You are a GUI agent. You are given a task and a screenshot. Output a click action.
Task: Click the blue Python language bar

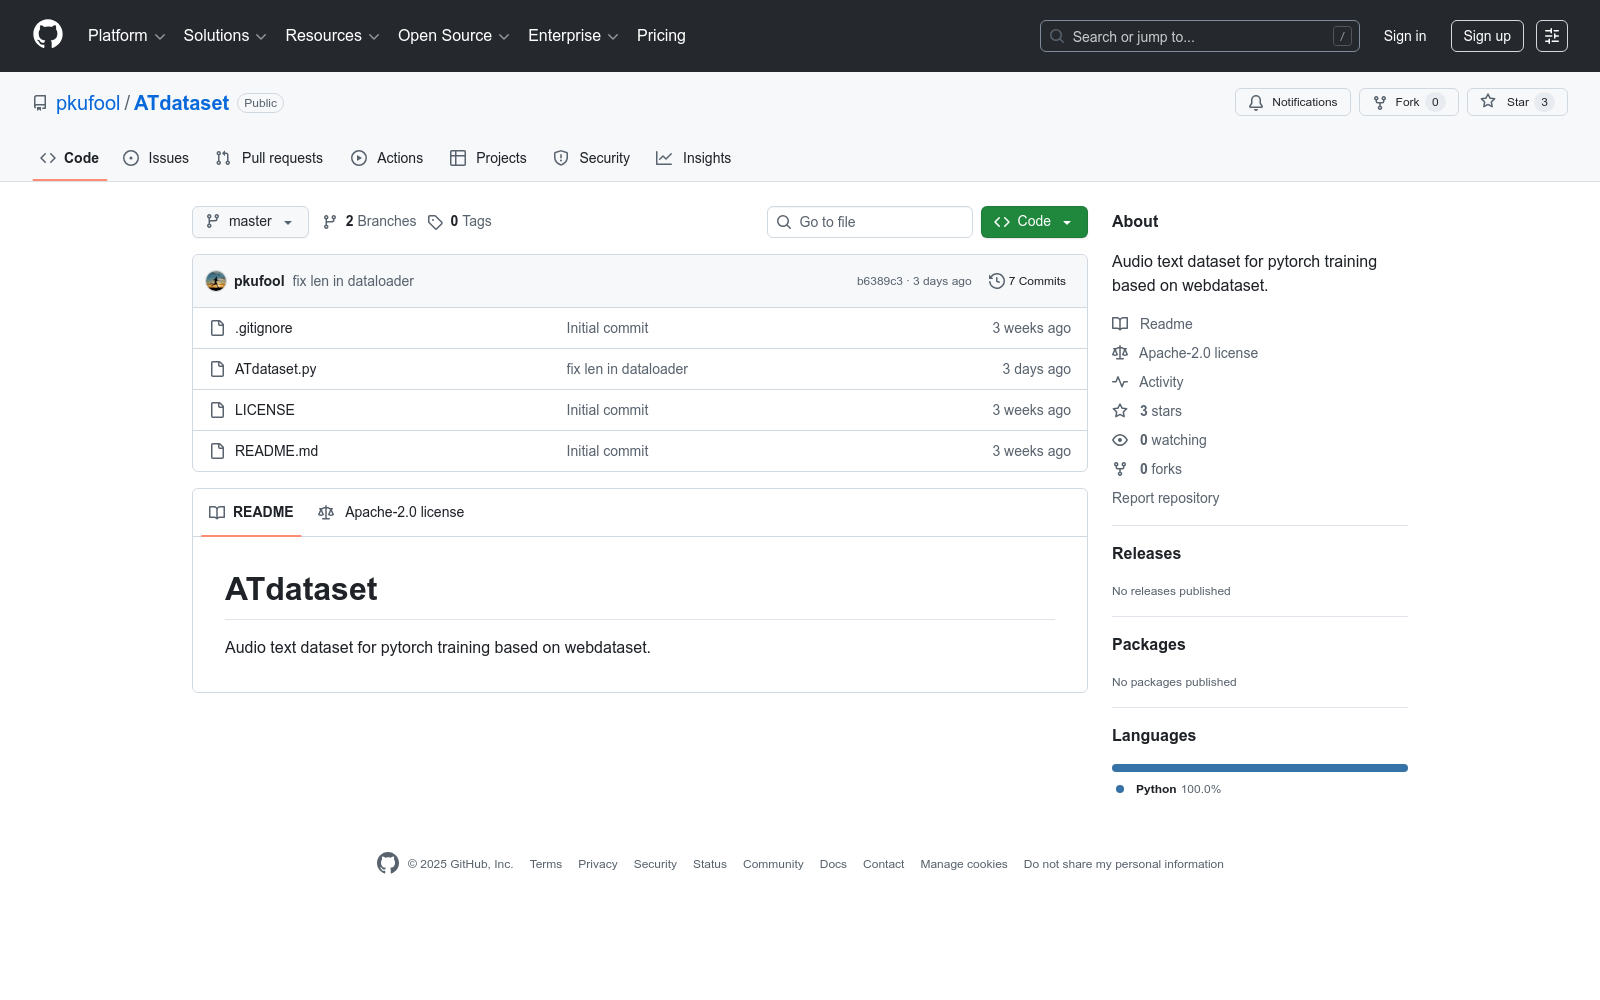point(1260,768)
